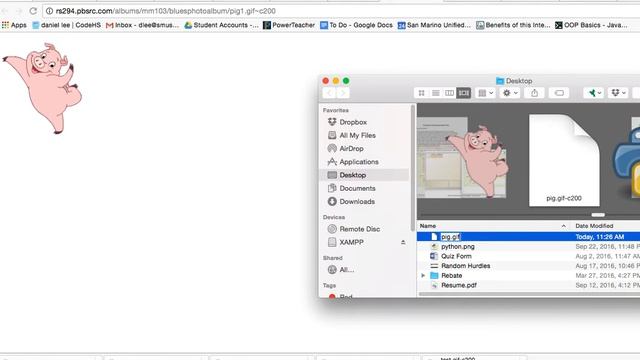
Task: Close the Finder Desktop window
Action: tap(325, 81)
